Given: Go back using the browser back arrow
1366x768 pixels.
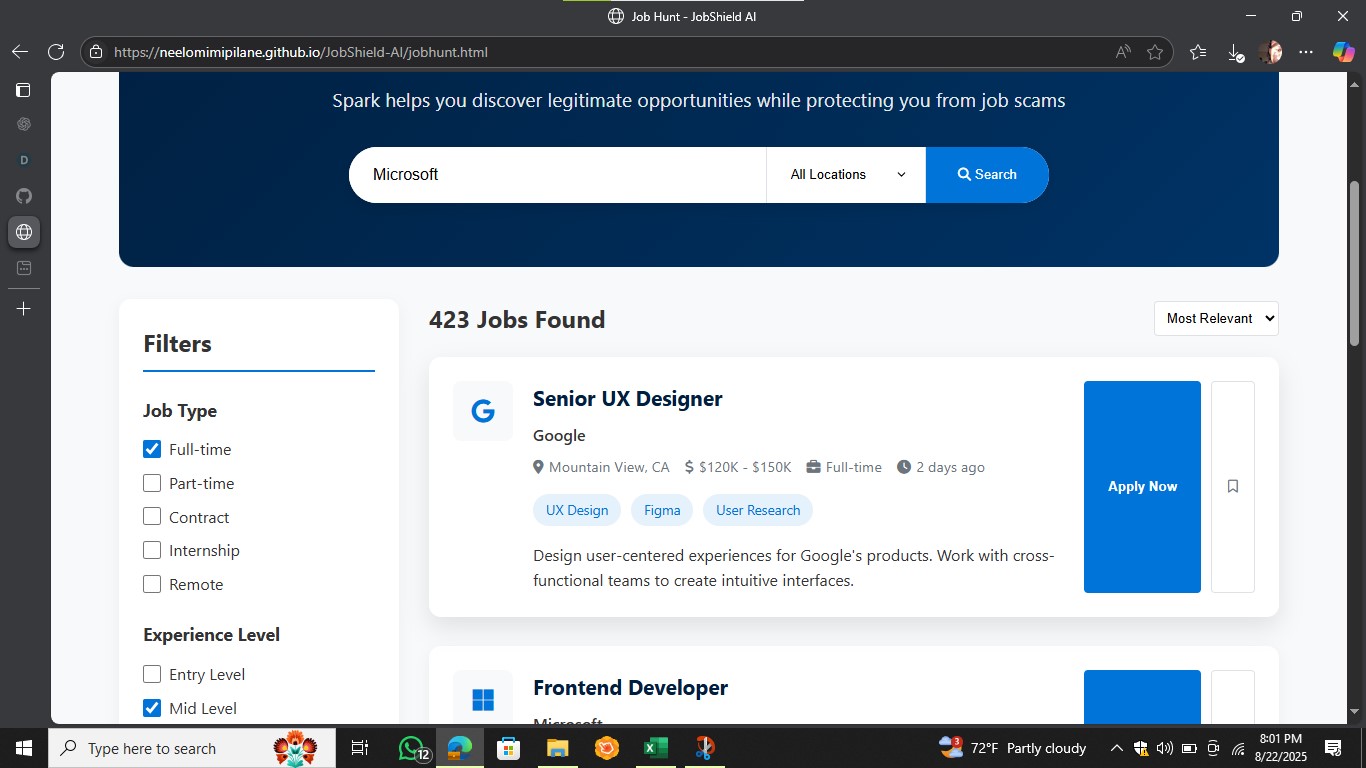Looking at the screenshot, I should [20, 52].
